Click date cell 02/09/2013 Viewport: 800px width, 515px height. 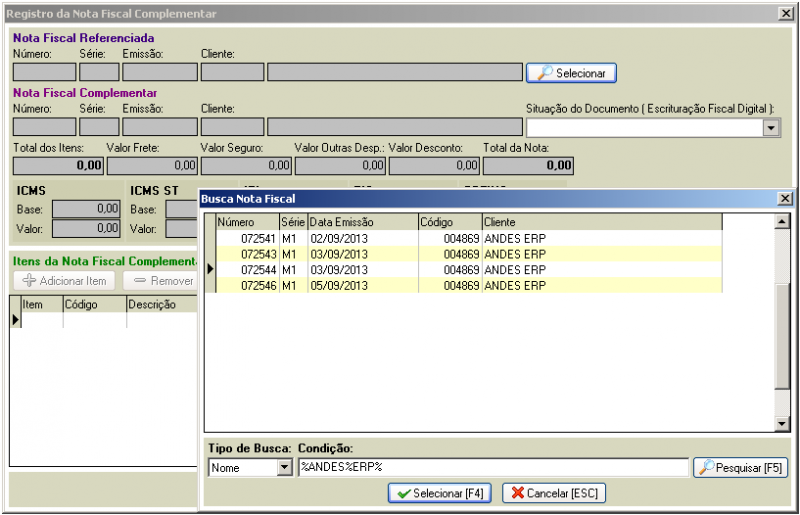[363, 238]
